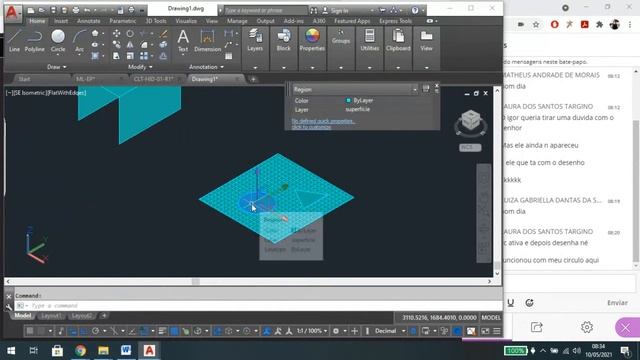Click the Mirror tool in Modify panel
Viewport: 640px width, 360px height.
[130, 44]
